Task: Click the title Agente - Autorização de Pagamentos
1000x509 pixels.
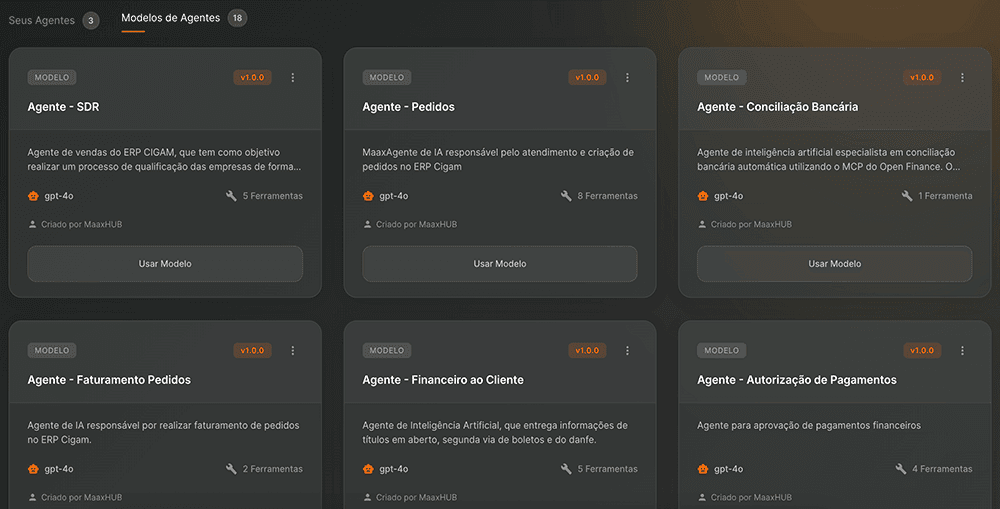Action: pyautogui.click(x=797, y=380)
